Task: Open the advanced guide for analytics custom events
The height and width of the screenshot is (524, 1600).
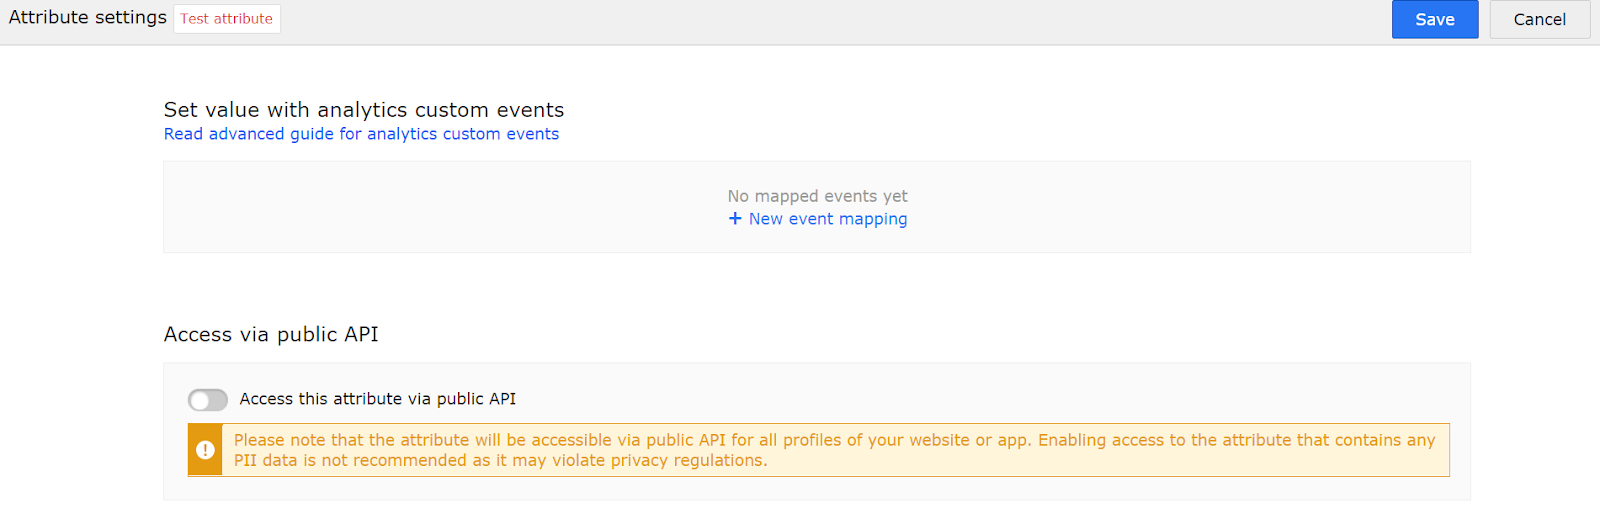Action: tap(361, 134)
